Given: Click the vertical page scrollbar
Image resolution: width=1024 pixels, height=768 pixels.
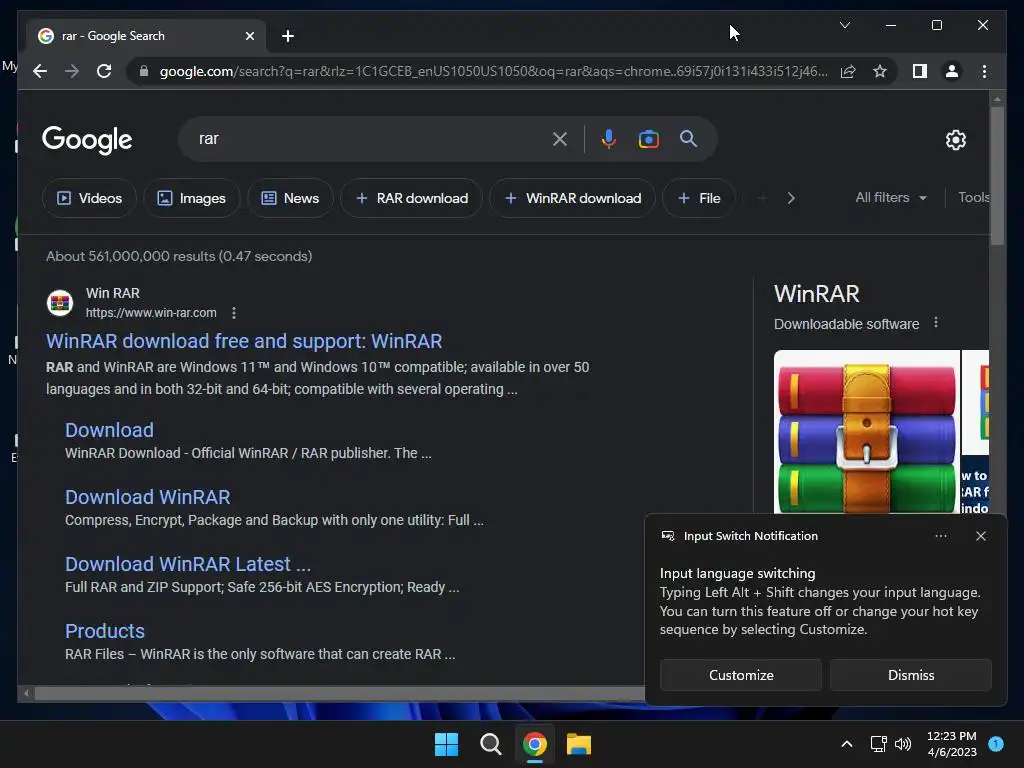Looking at the screenshot, I should click(x=997, y=176).
